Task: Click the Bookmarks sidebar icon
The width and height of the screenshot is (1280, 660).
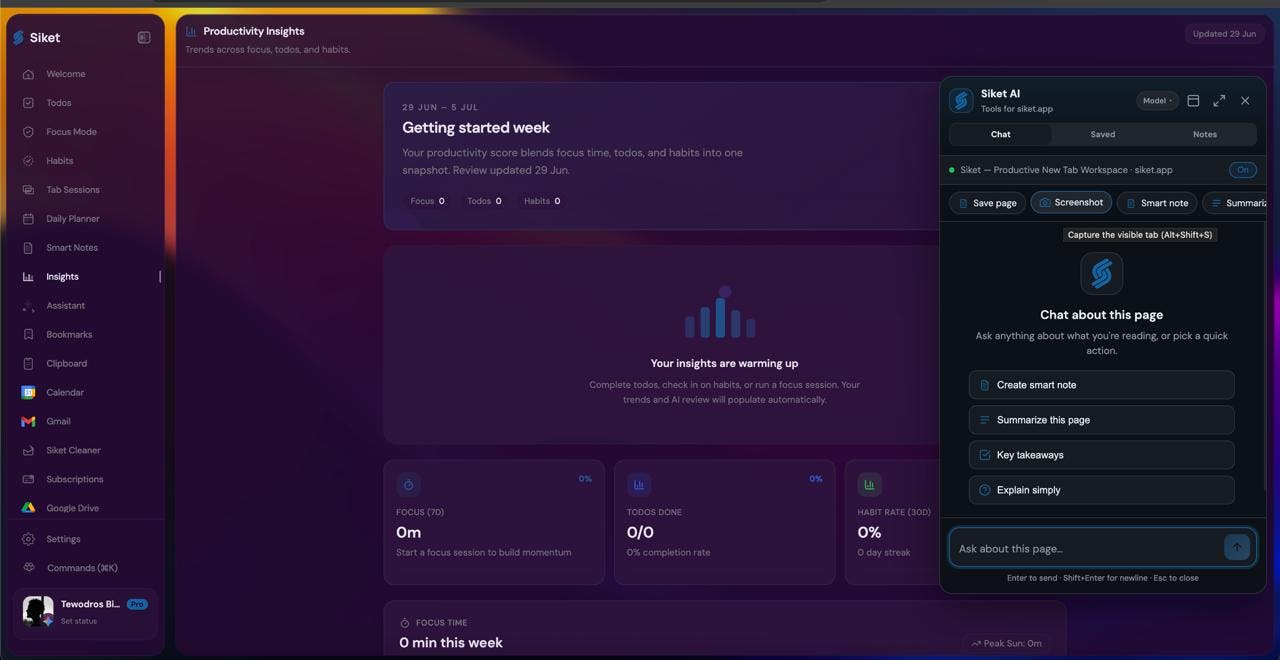Action: [28, 335]
